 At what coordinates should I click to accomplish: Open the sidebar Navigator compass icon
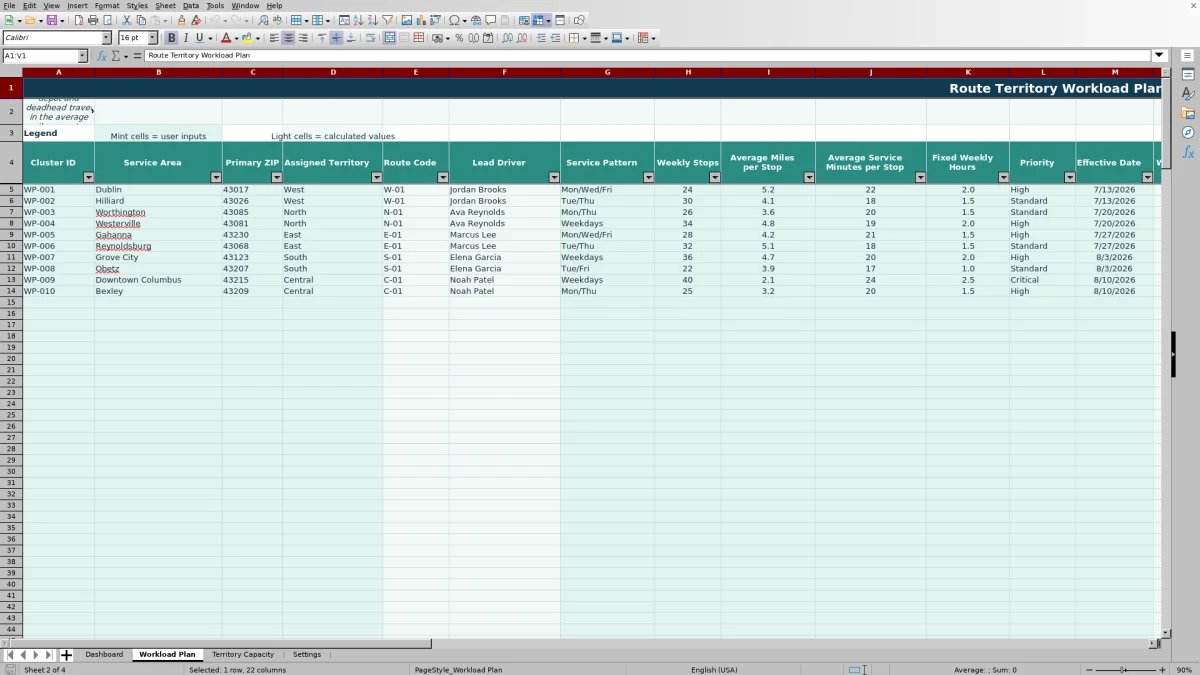pos(1188,132)
